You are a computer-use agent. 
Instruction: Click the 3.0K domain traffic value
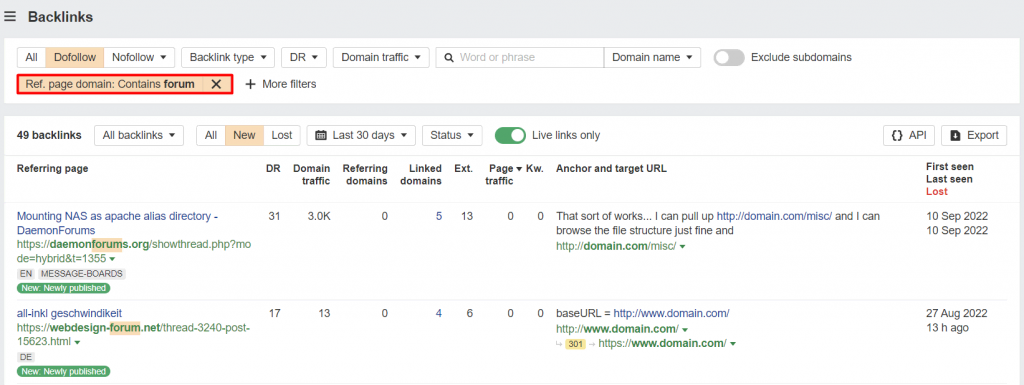pos(319,216)
